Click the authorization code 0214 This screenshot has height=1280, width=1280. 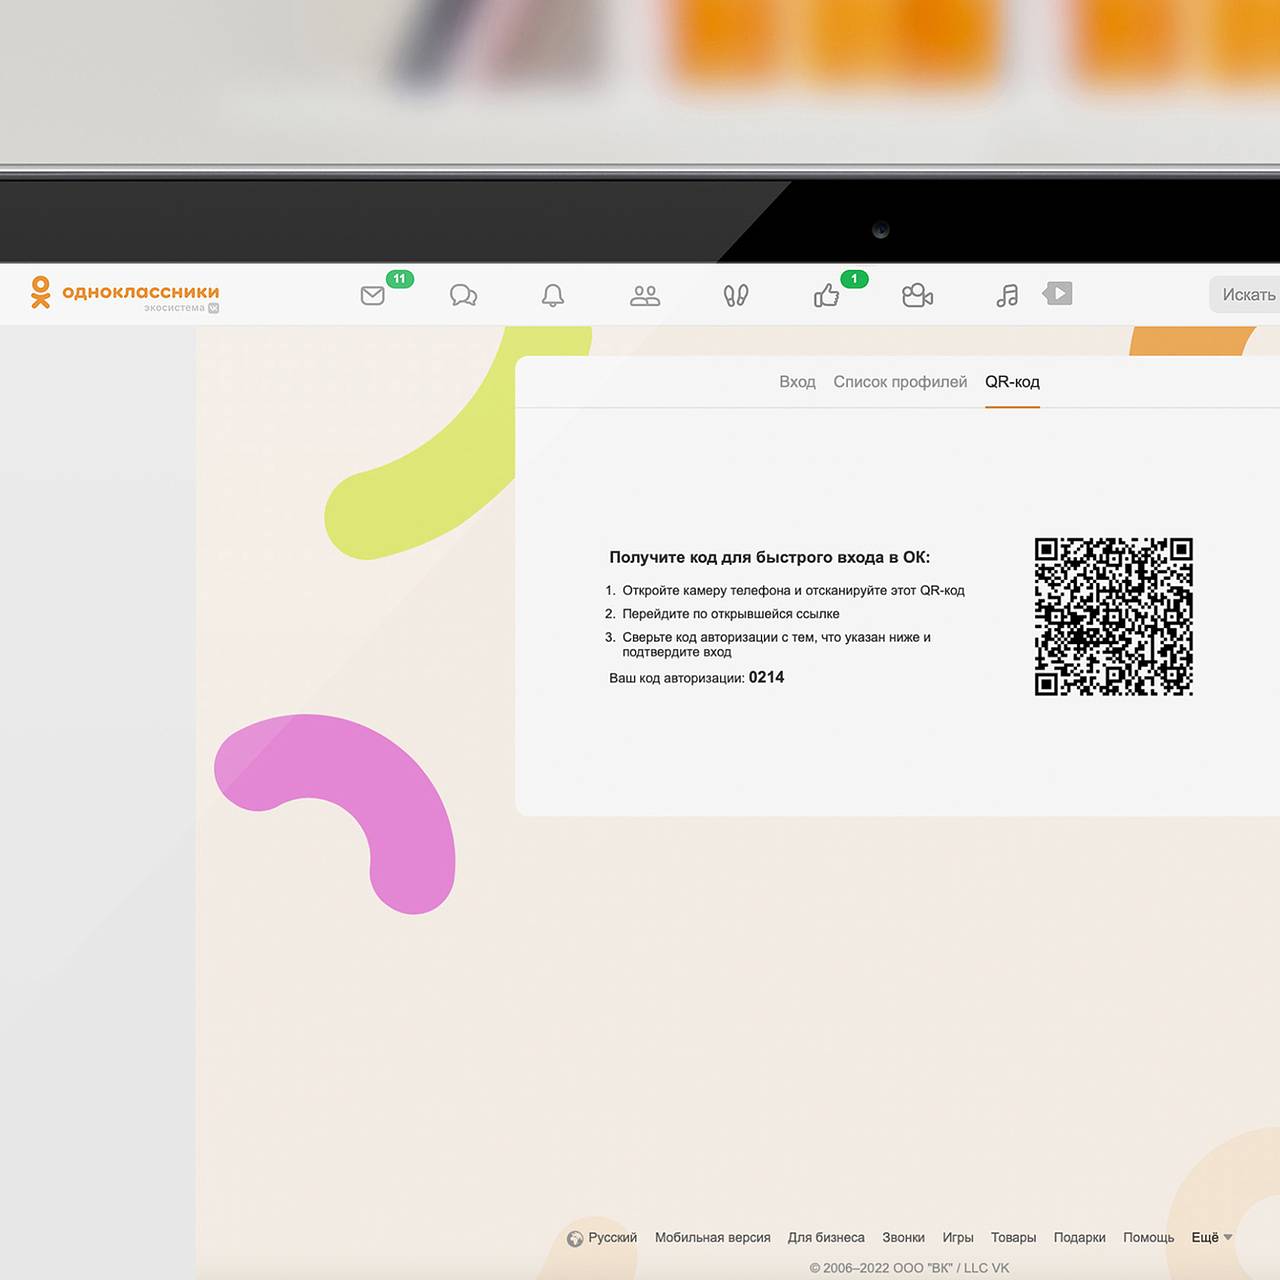766,677
